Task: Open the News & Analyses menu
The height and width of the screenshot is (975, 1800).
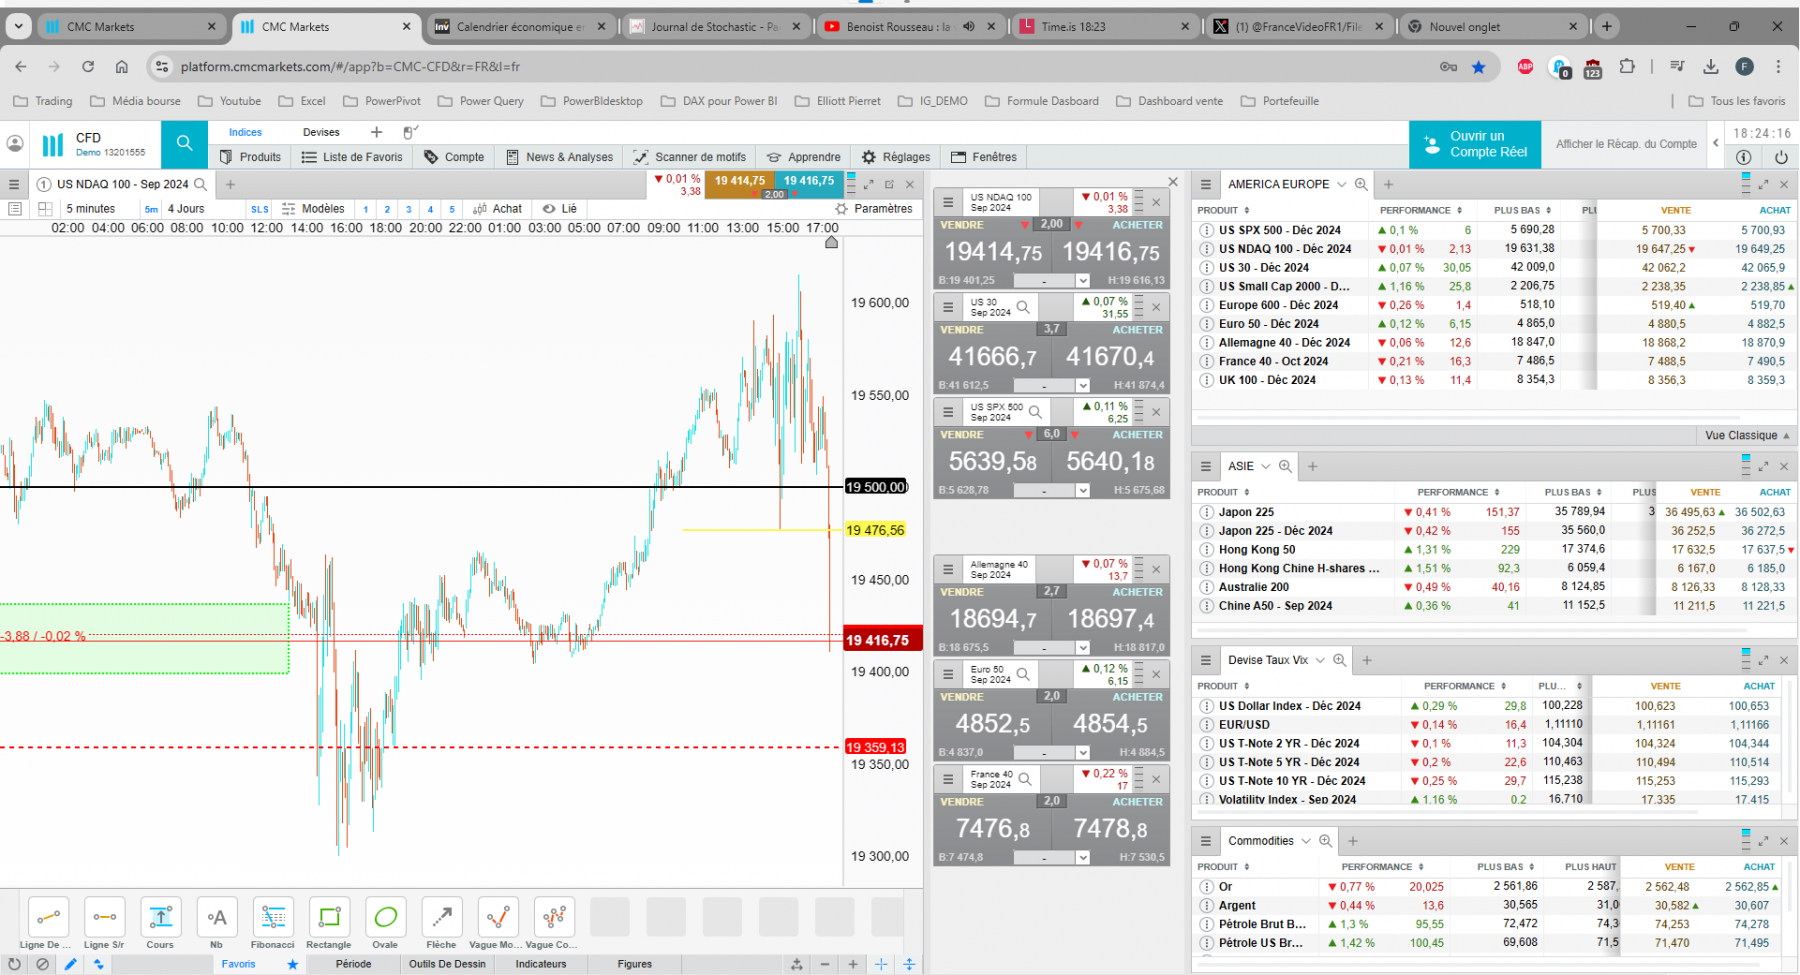Action: click(560, 157)
